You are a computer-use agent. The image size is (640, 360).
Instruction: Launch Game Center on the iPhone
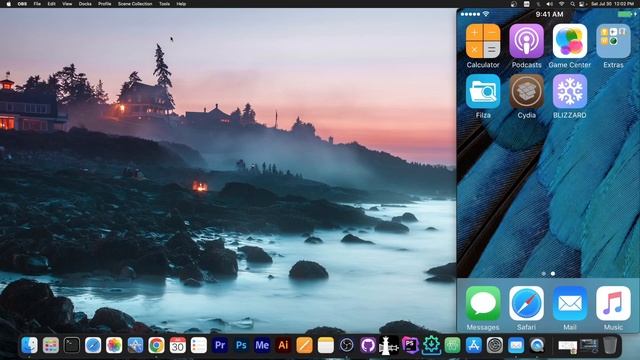(570, 41)
